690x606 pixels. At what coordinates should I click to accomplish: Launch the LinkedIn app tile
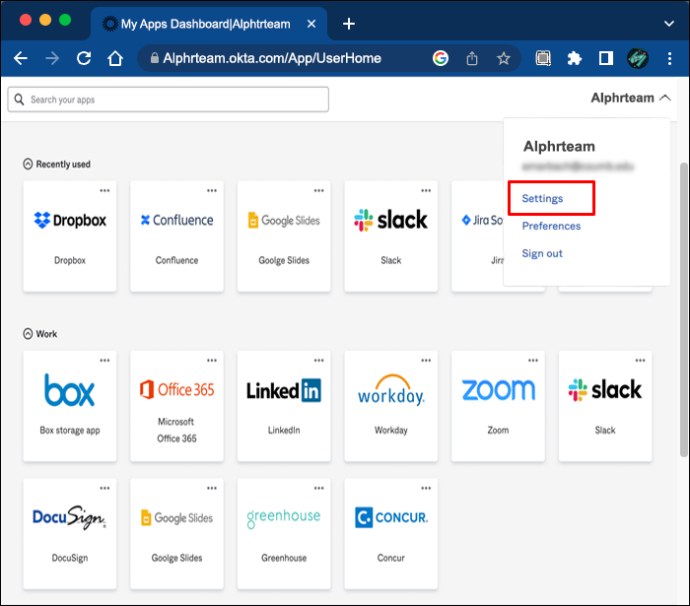[284, 406]
